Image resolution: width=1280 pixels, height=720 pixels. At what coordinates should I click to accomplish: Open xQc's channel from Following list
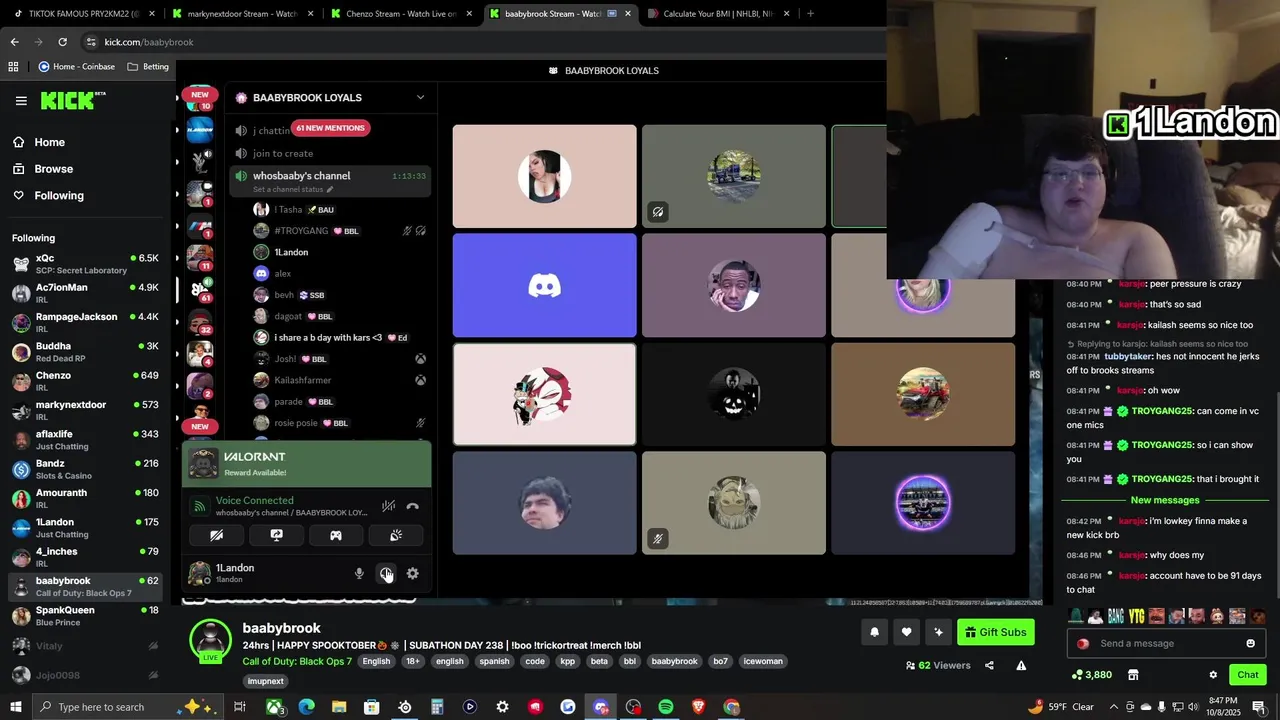86,264
